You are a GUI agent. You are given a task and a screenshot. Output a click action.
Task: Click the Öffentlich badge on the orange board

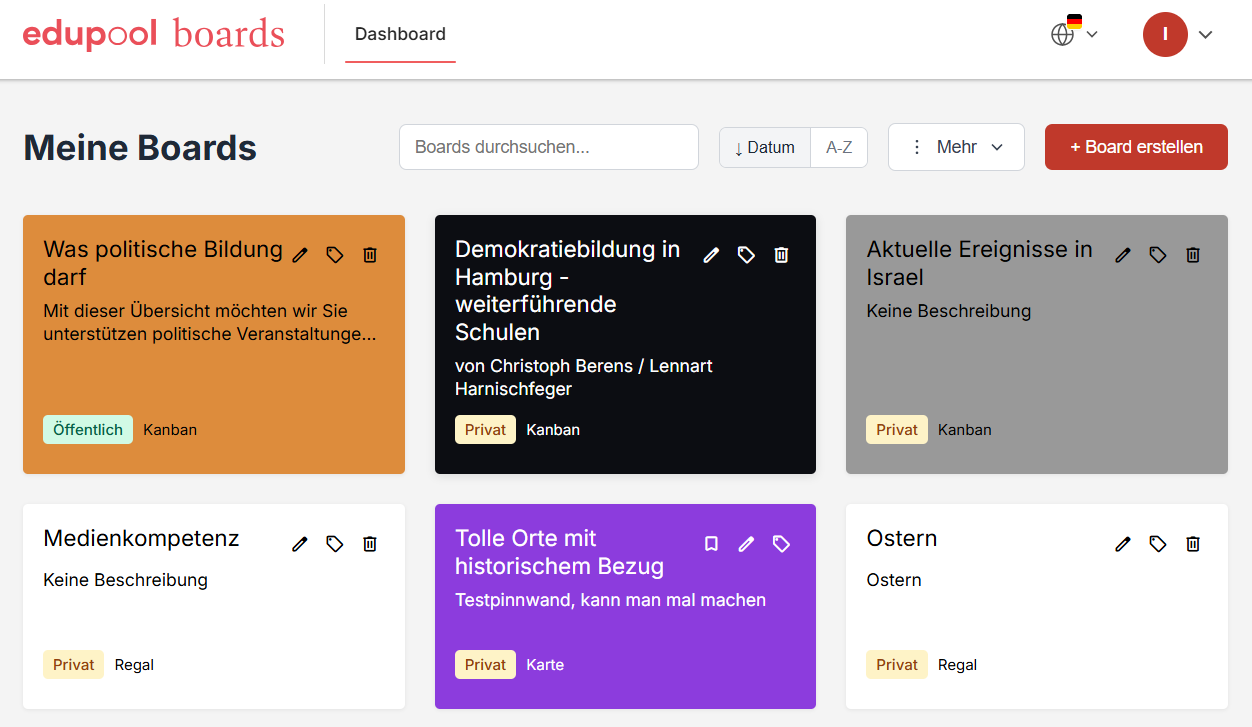pyautogui.click(x=88, y=430)
